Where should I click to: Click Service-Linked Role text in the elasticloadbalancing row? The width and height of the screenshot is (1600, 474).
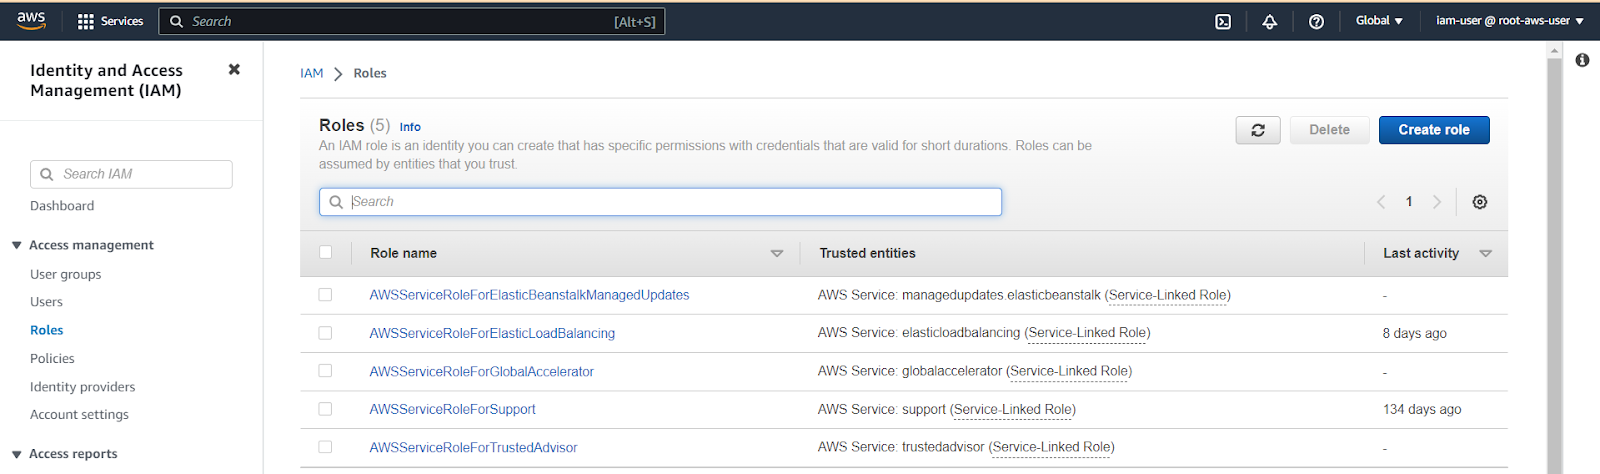(x=1087, y=333)
